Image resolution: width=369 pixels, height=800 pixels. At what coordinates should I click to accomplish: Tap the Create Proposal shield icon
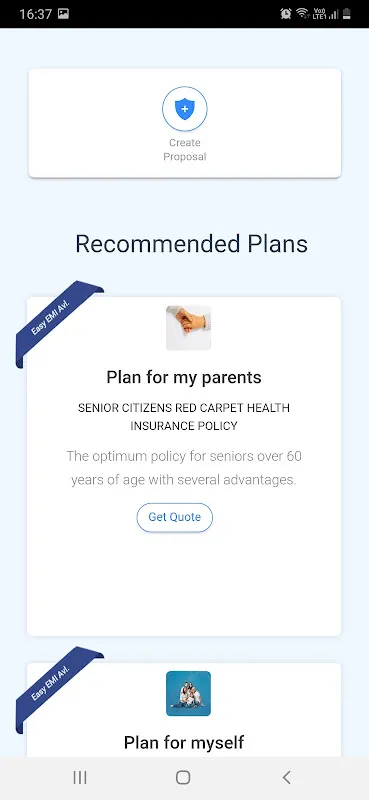click(185, 109)
